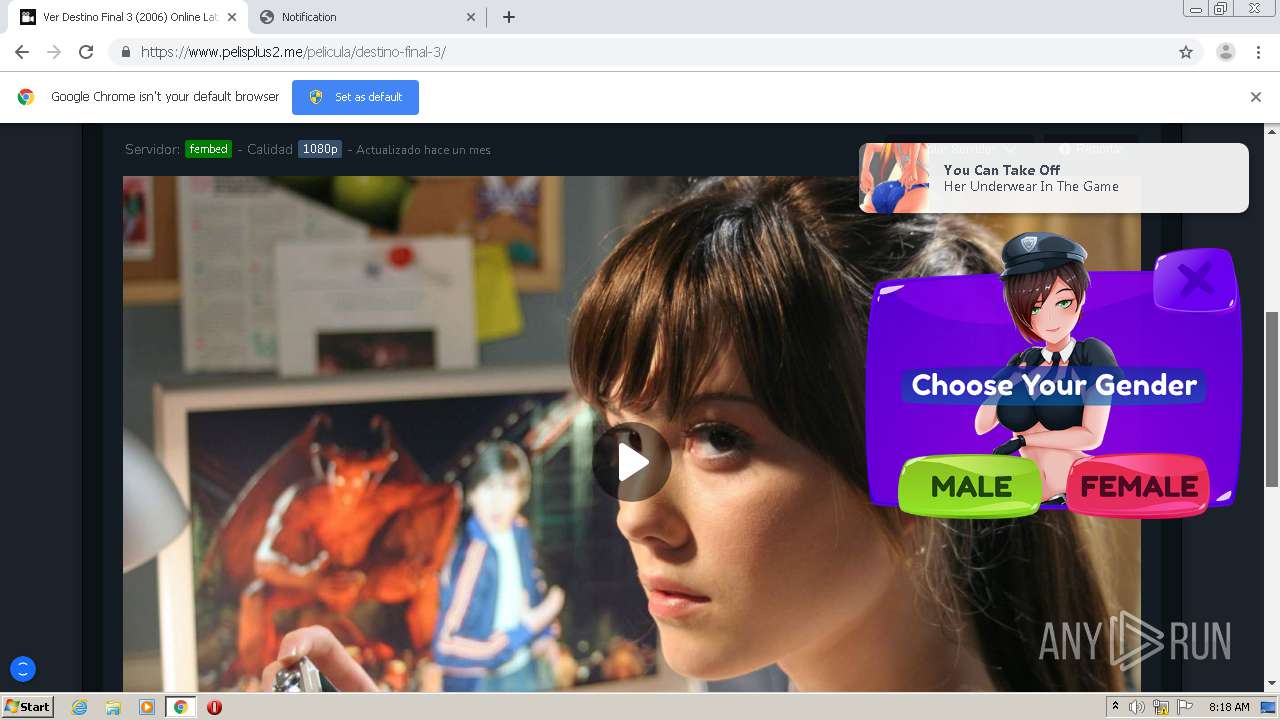
Task: Close the Choose Your Gender popup
Action: 1195,280
